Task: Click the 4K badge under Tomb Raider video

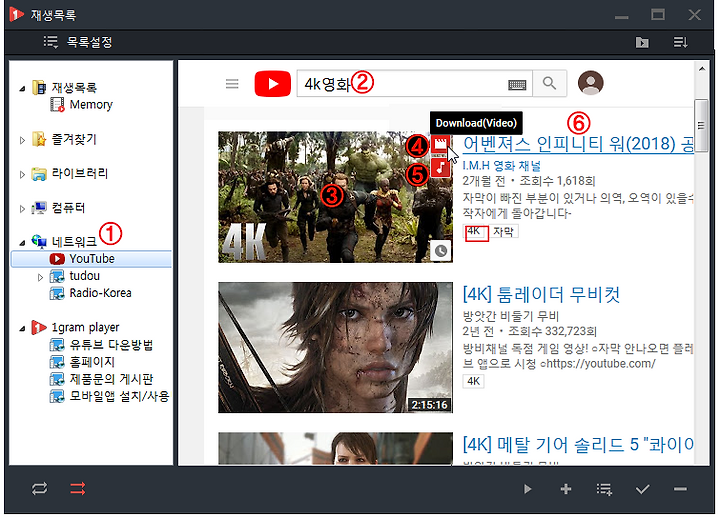Action: (473, 381)
